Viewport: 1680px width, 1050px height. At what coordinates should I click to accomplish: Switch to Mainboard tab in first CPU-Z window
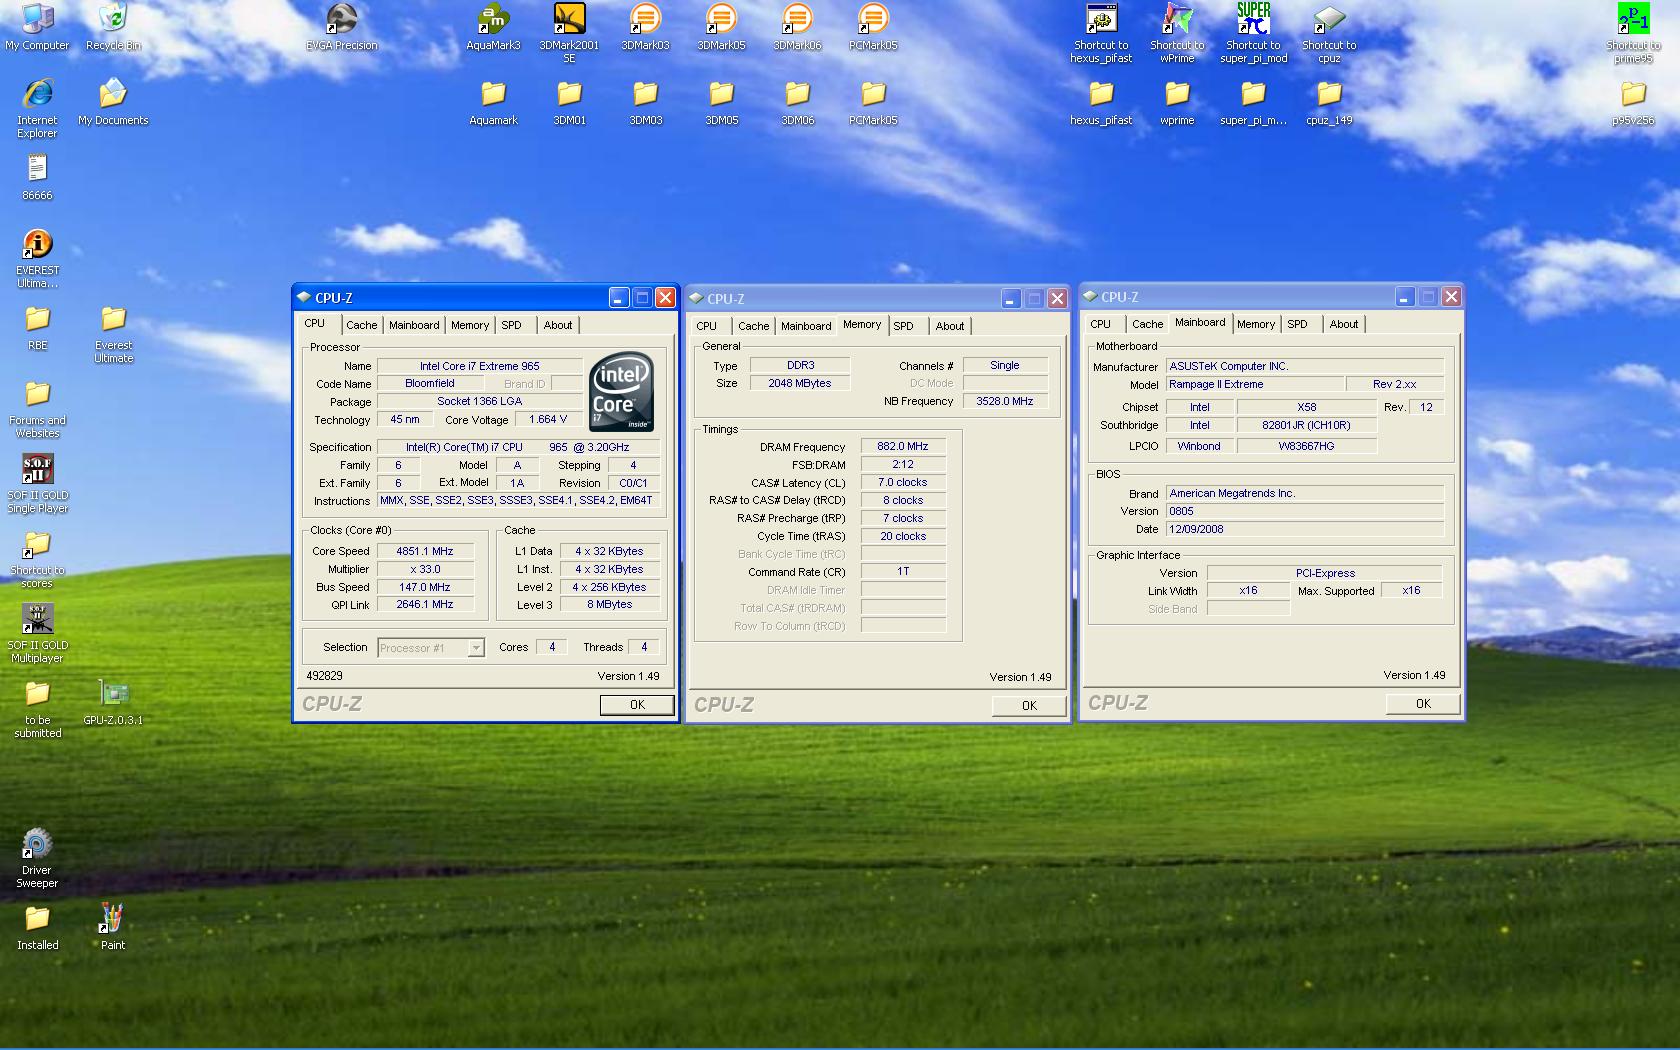[x=414, y=325]
